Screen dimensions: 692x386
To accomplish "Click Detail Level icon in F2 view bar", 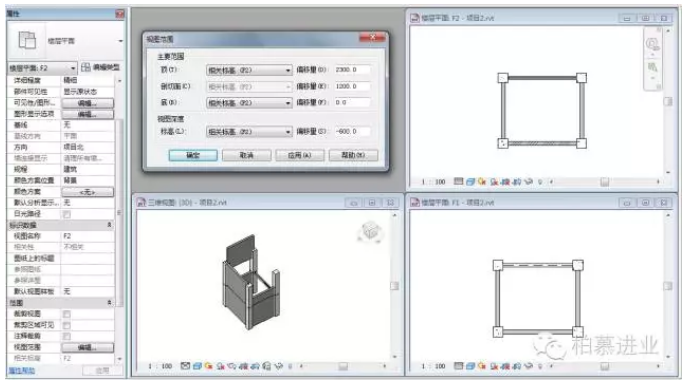I will click(459, 181).
